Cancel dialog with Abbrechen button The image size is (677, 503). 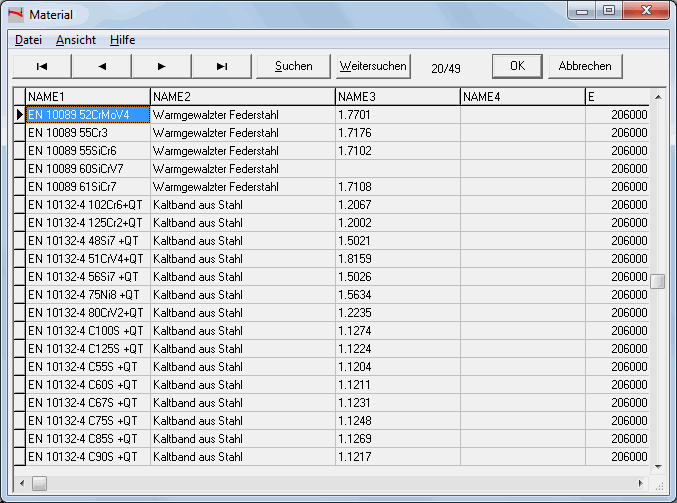tap(585, 66)
